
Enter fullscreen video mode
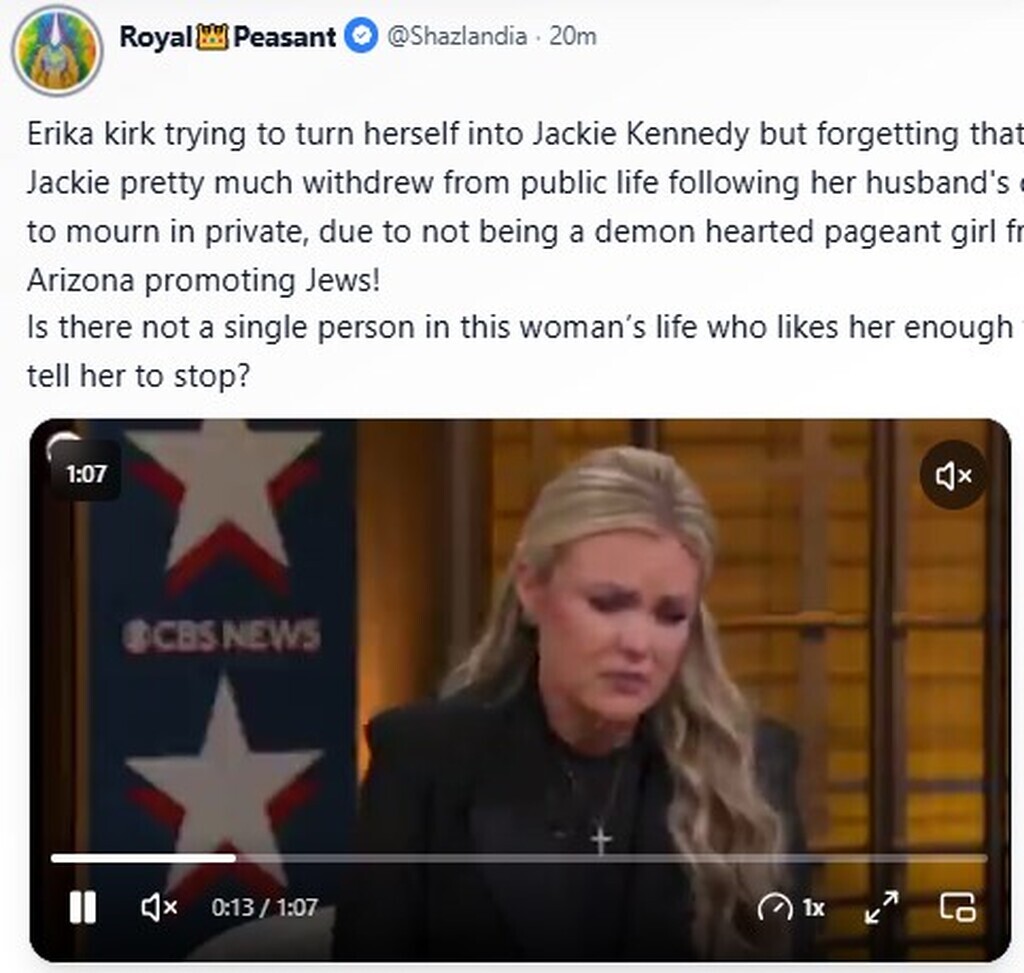(881, 907)
